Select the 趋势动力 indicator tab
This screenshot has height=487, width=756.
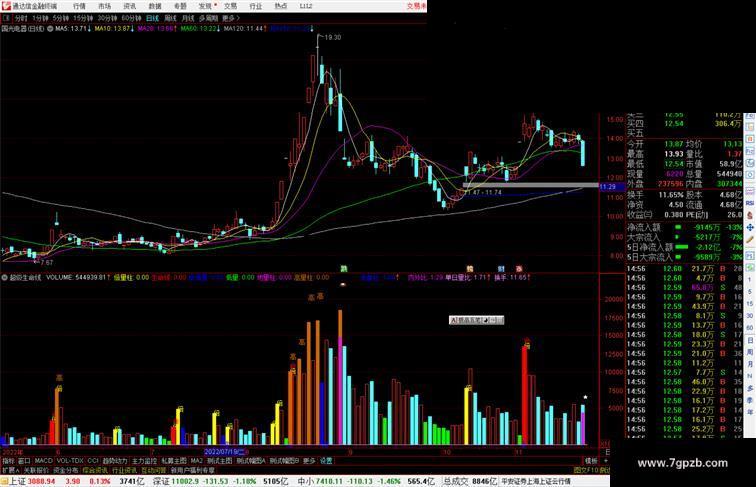point(115,461)
